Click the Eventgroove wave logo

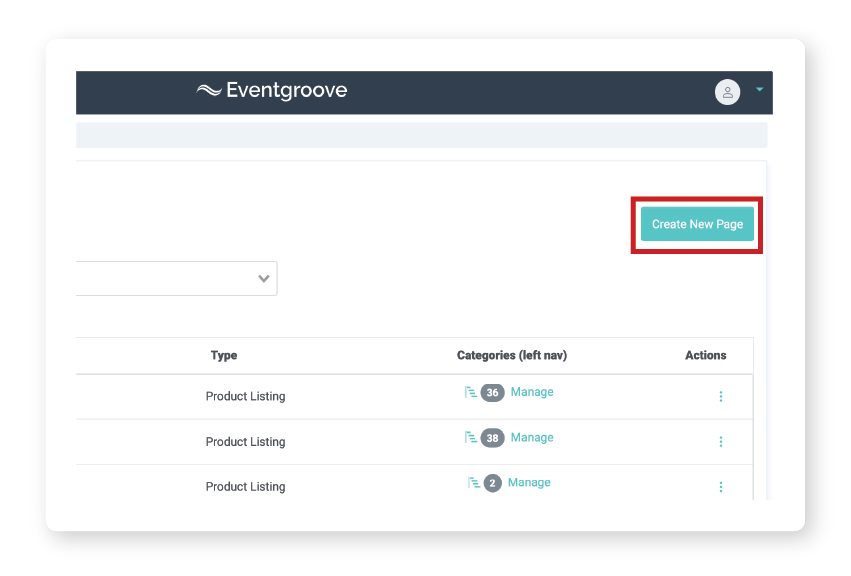209,91
